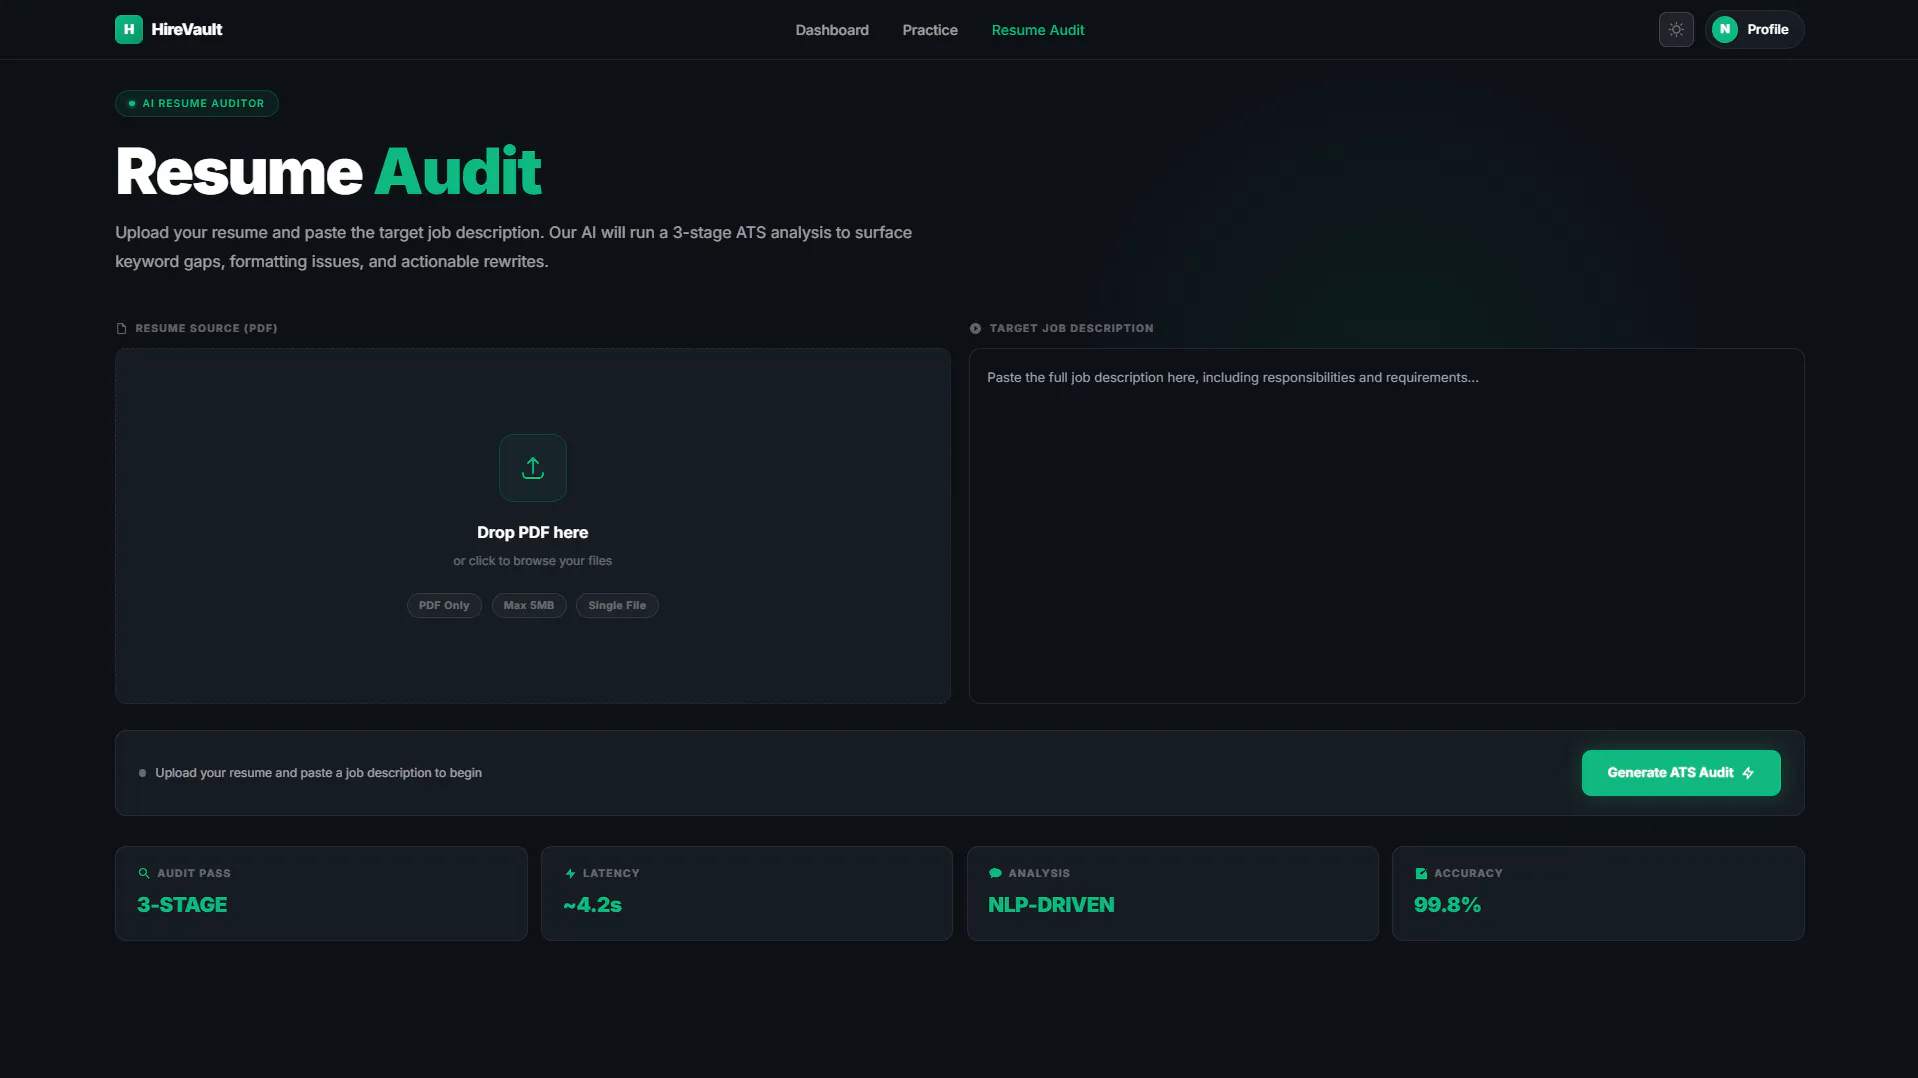This screenshot has width=1918, height=1078.
Task: Click the N avatar circle
Action: [x=1724, y=29]
